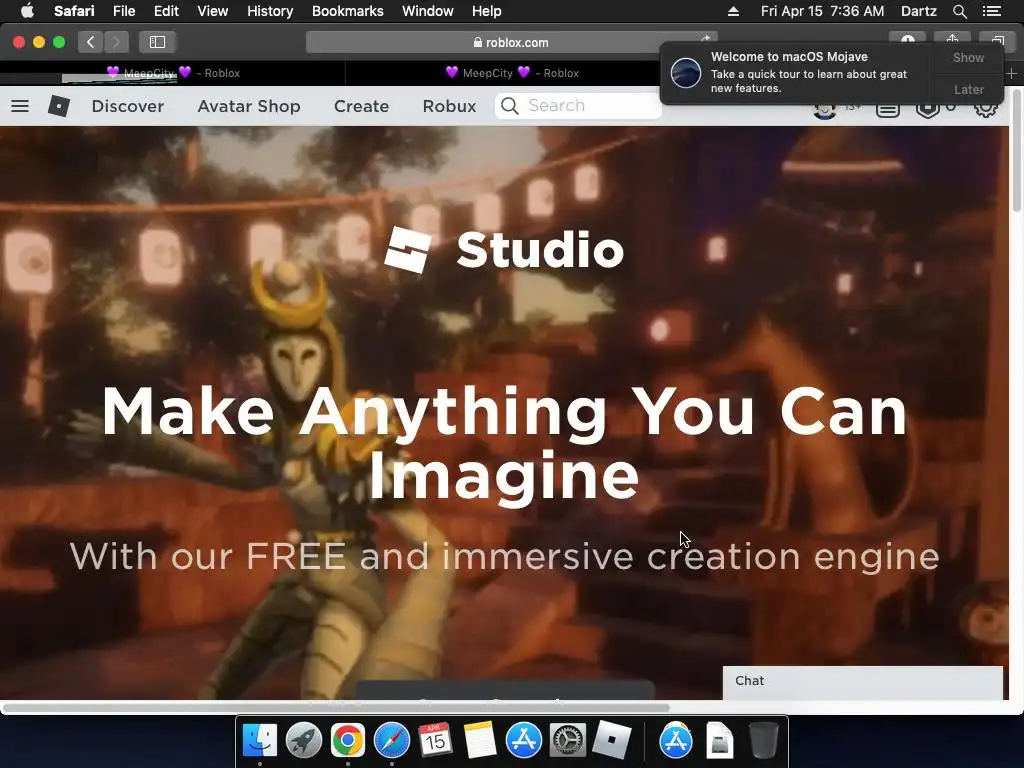
Task: Open Notification Center list icon
Action: pyautogui.click(x=992, y=11)
